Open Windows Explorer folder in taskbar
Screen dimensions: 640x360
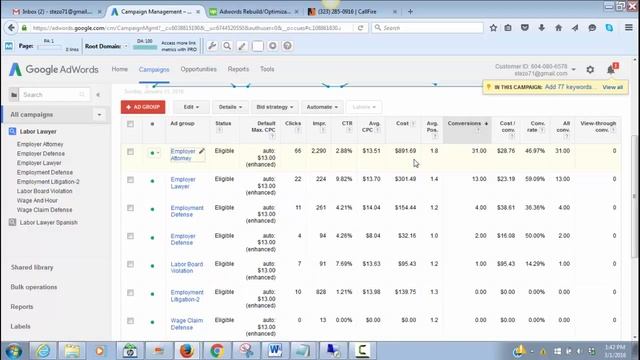(x=72, y=351)
